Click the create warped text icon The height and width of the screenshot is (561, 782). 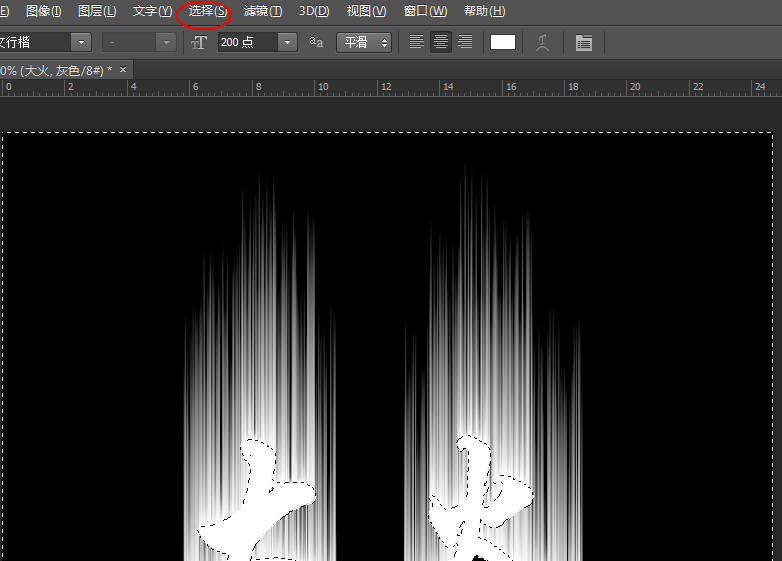point(543,42)
